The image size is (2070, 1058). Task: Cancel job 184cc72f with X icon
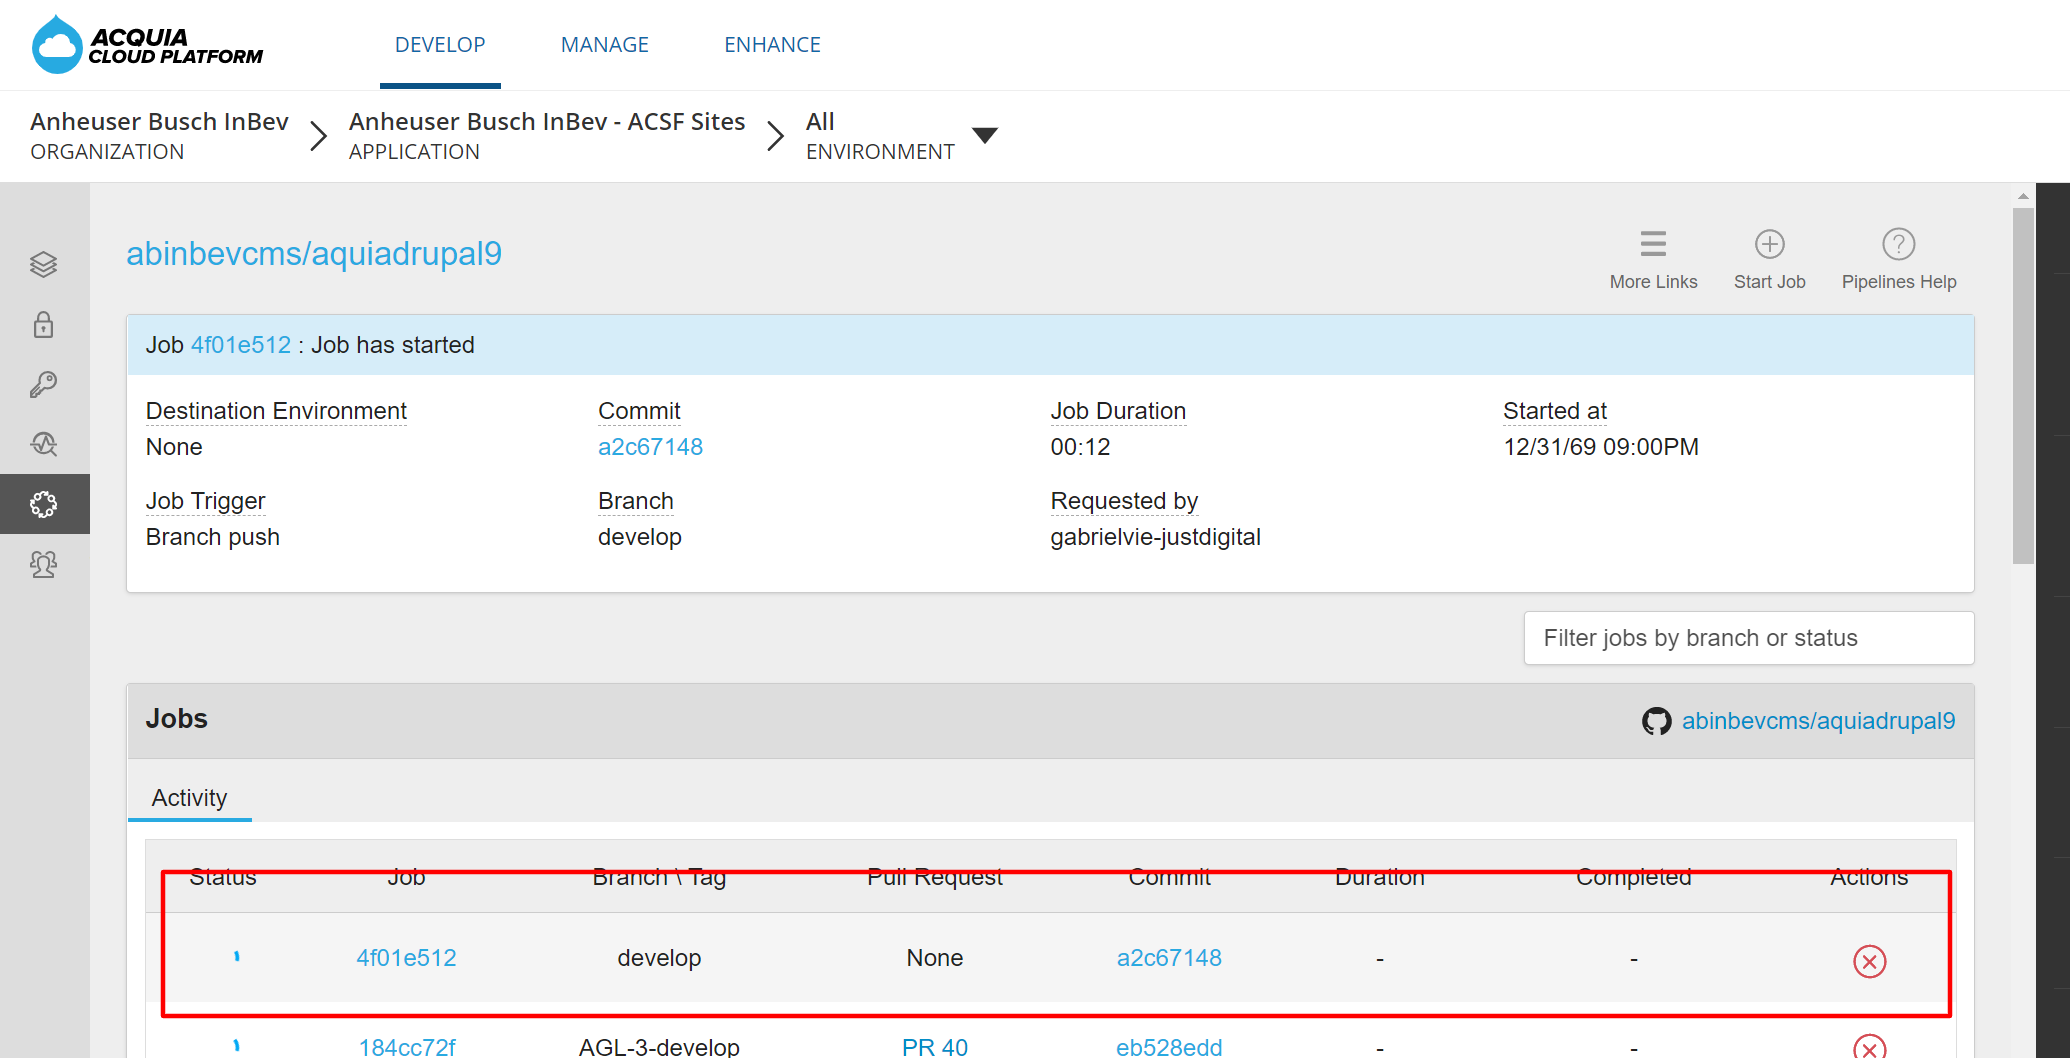[x=1869, y=1047]
